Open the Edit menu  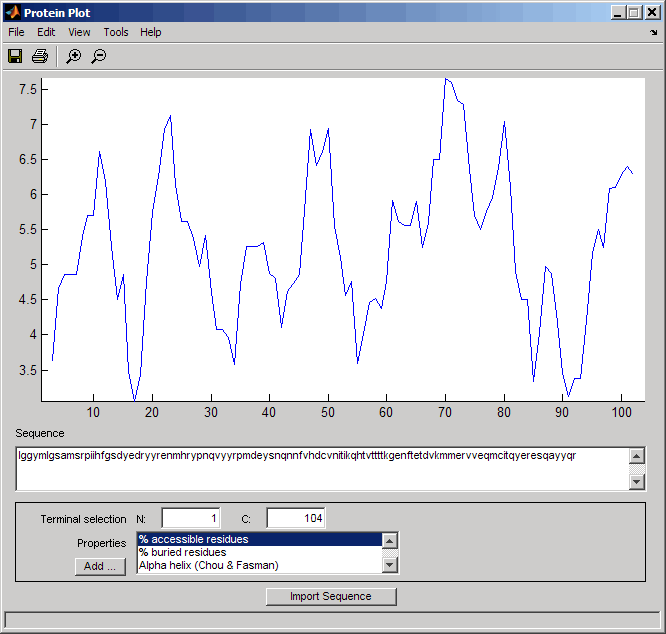coord(46,32)
